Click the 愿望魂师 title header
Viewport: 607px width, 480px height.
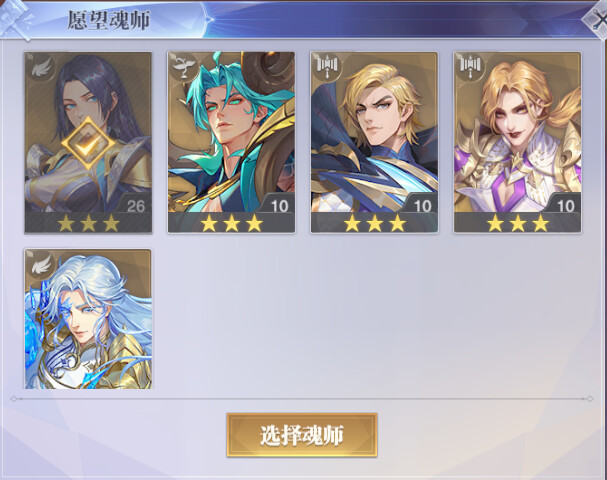coord(109,21)
